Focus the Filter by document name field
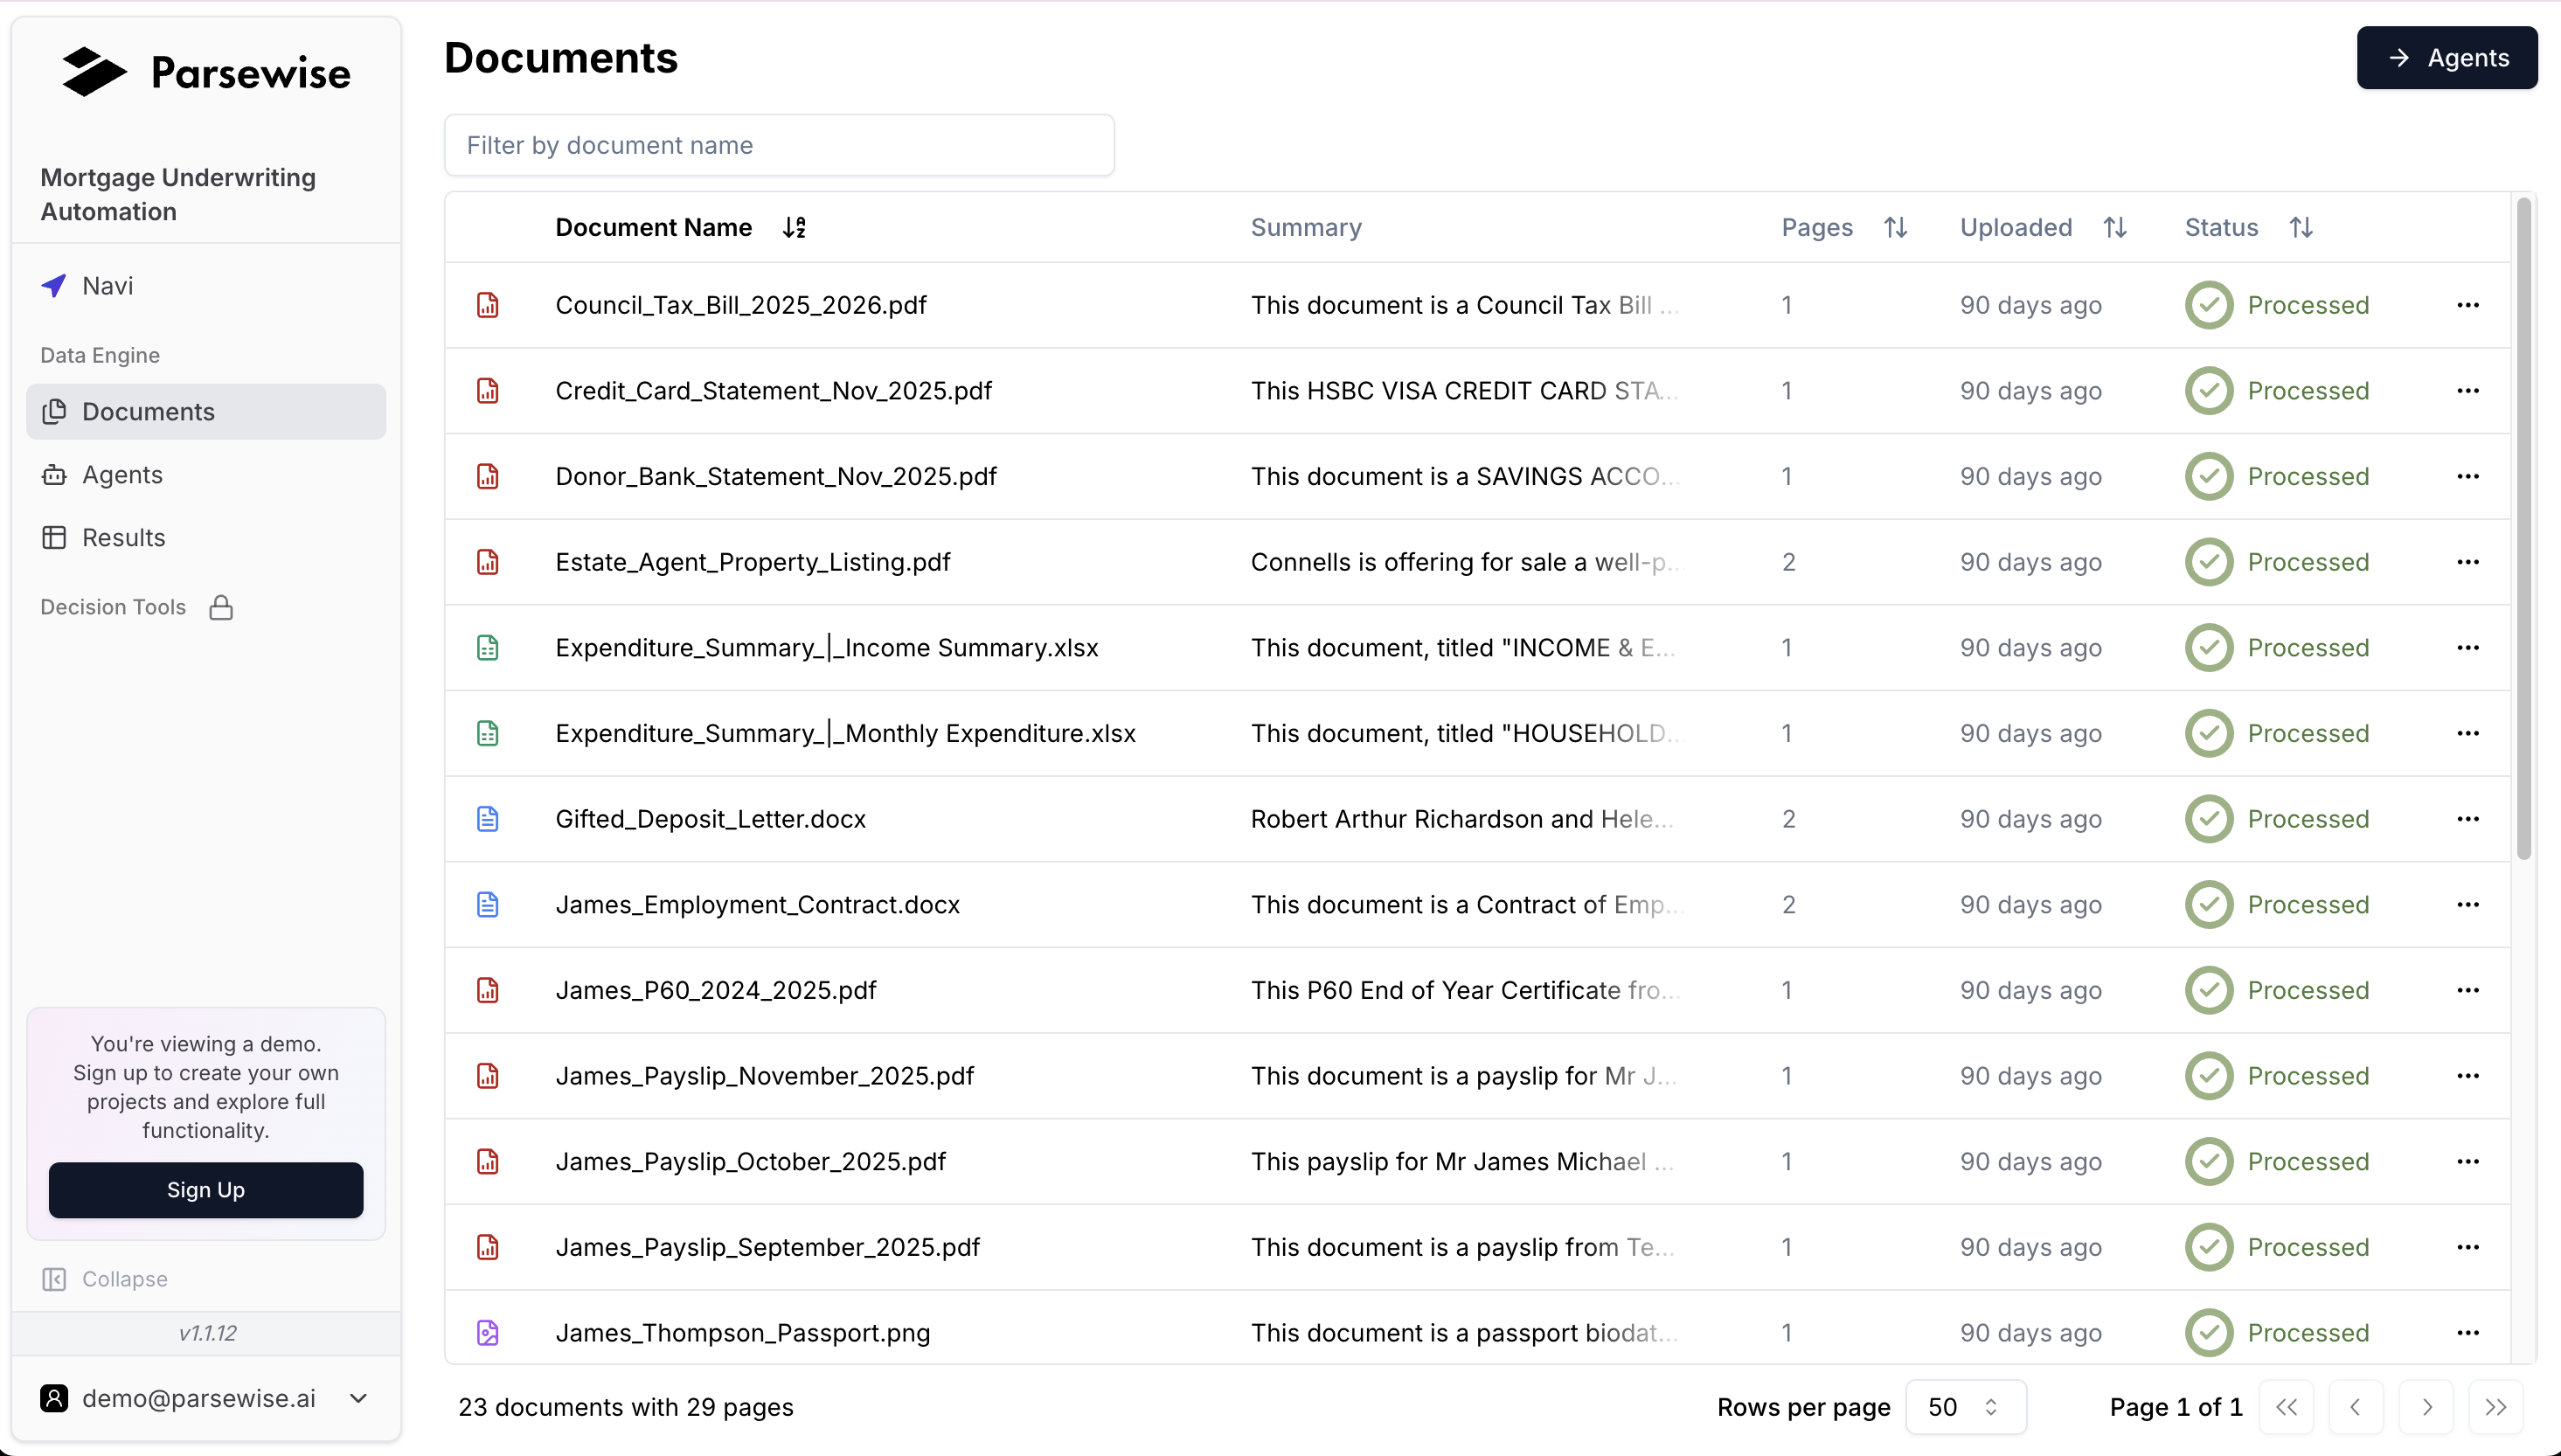Screen dimensions: 2561x1456 click(x=779, y=145)
